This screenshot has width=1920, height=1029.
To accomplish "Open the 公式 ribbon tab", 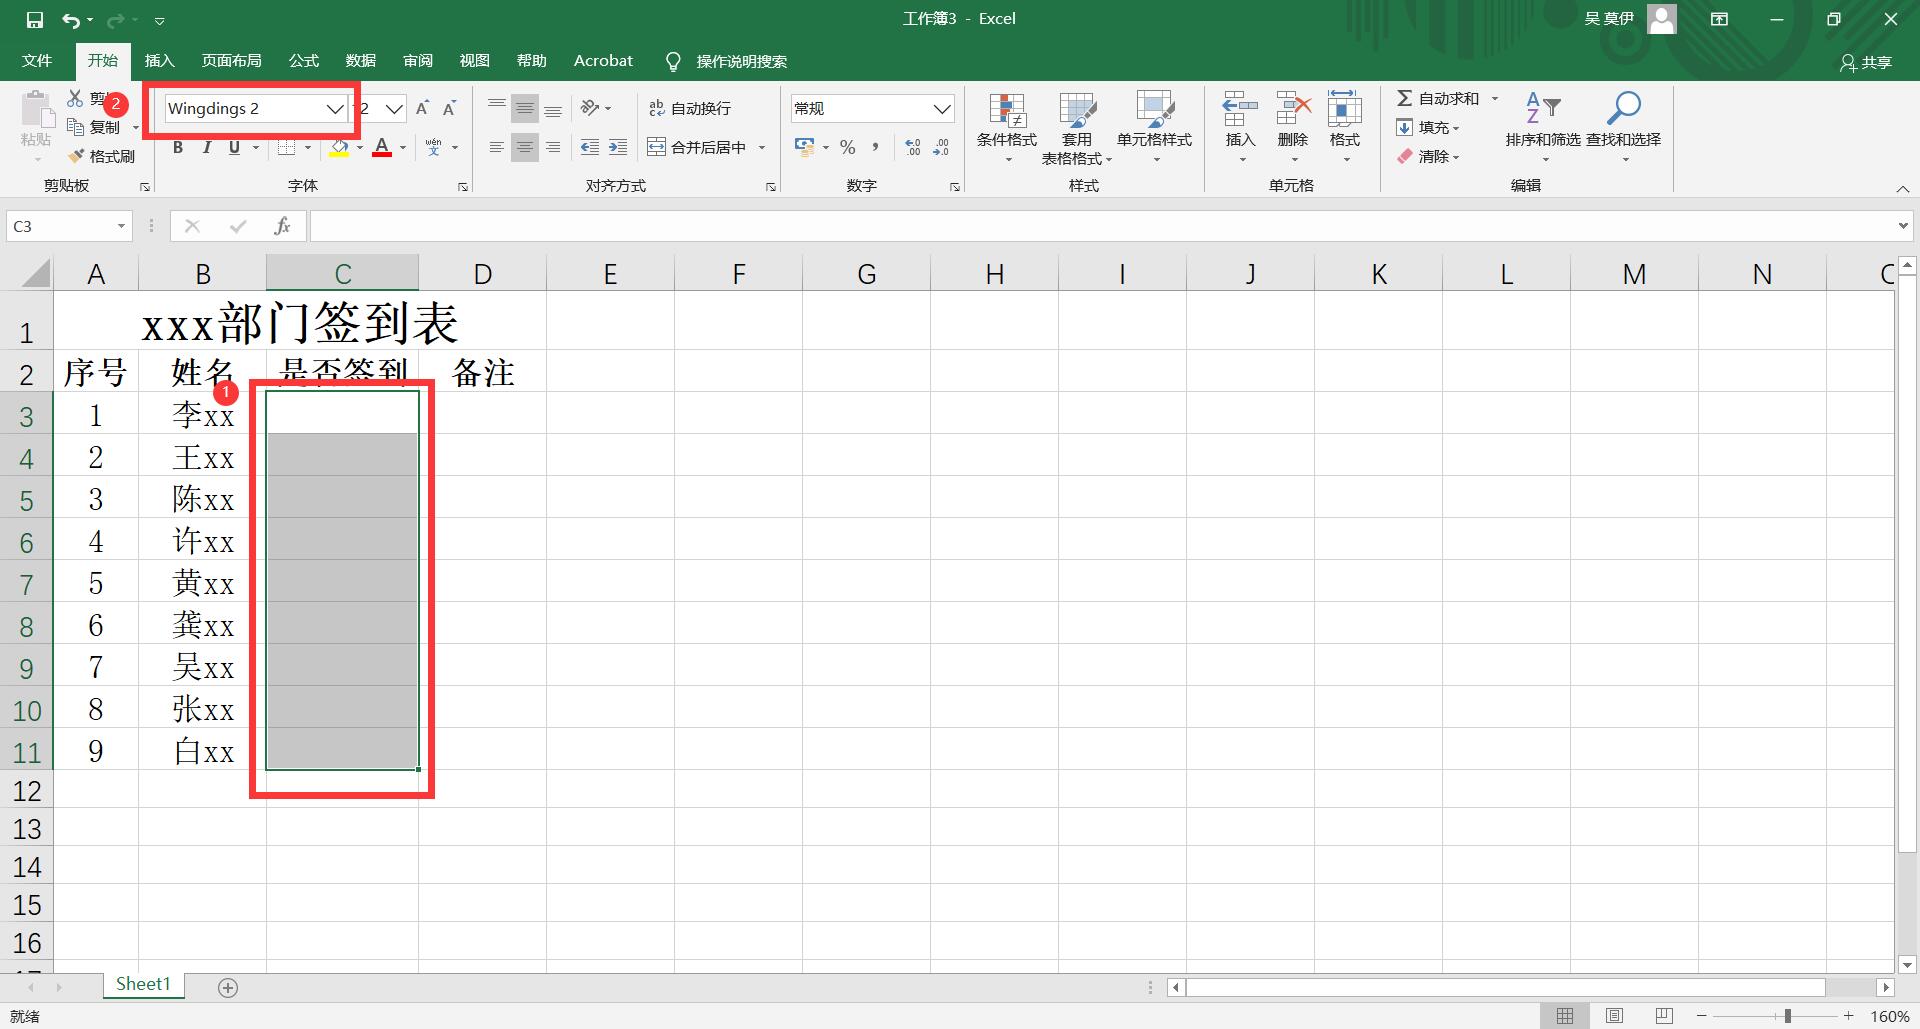I will pyautogui.click(x=303, y=61).
